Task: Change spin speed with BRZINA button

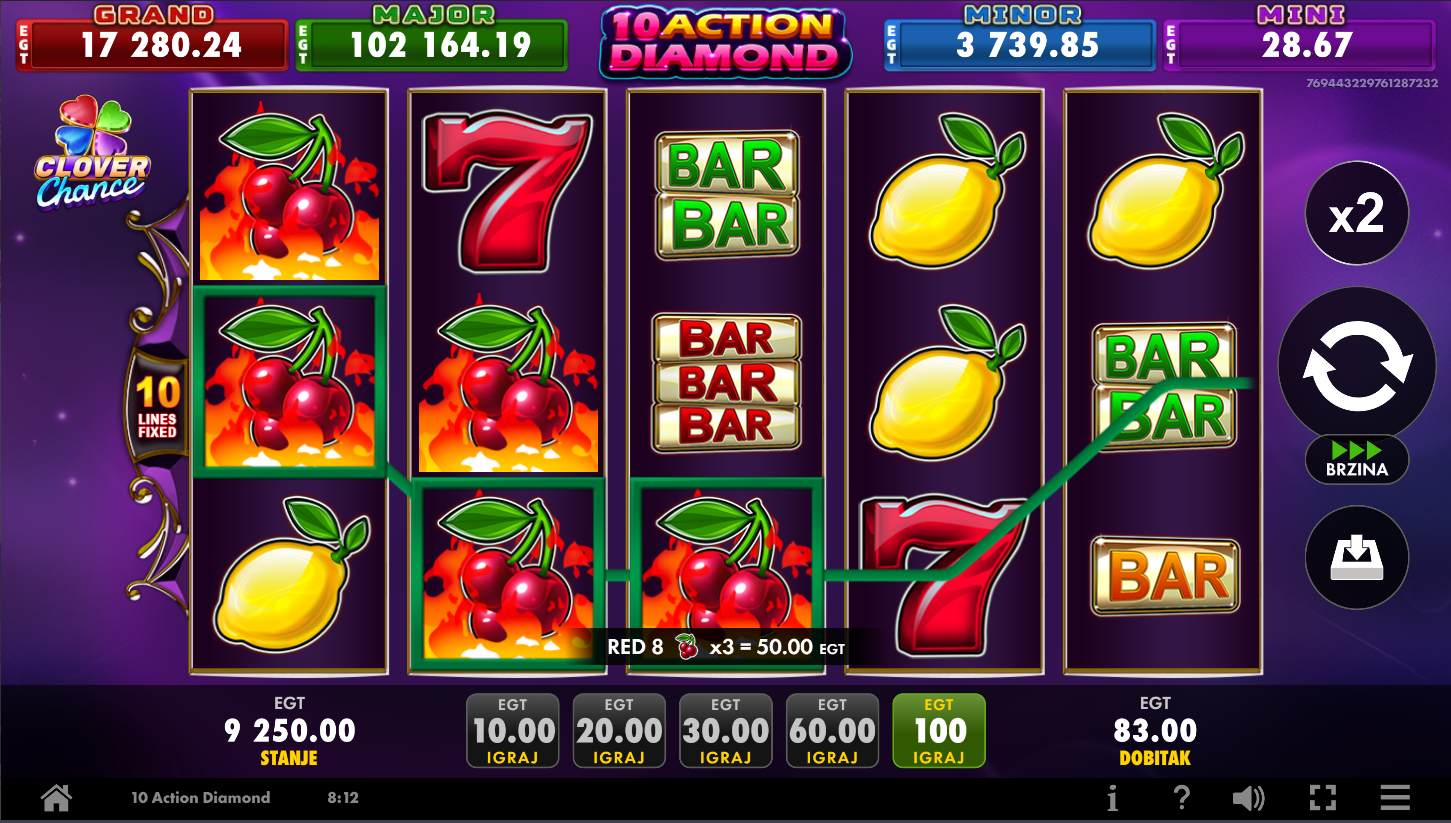Action: coord(1357,460)
